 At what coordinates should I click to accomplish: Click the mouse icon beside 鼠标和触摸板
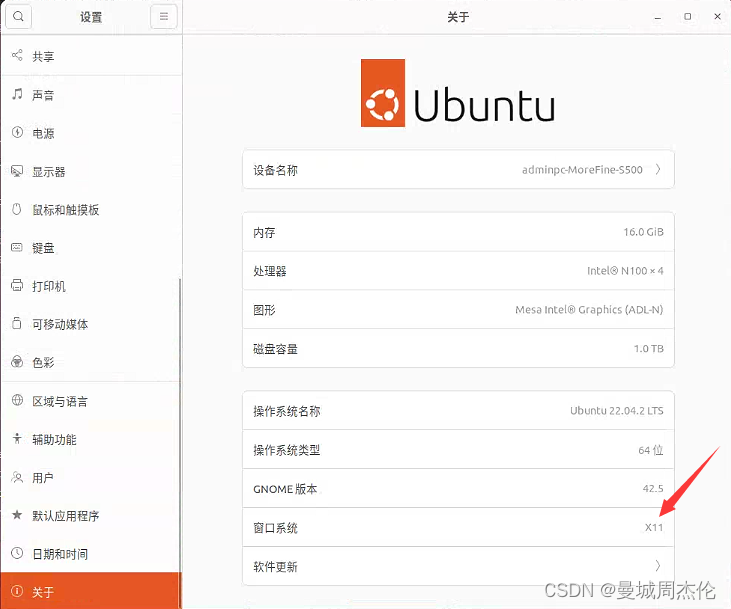17,209
